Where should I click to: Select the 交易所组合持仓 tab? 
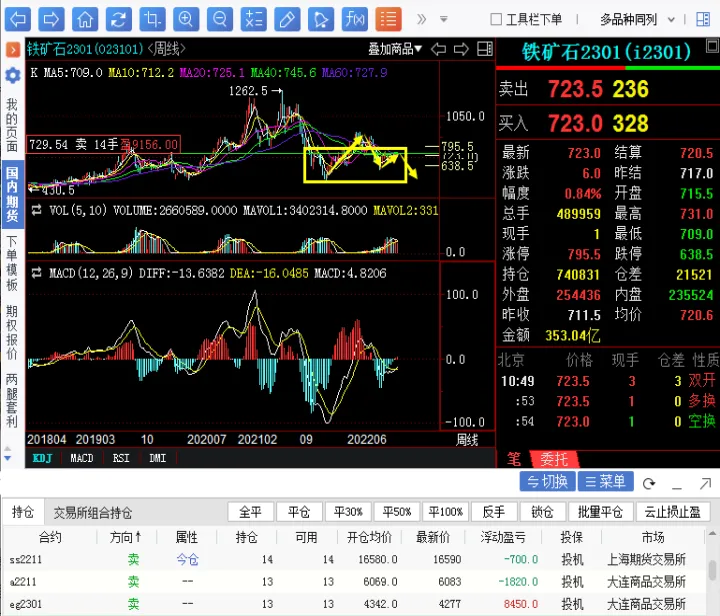(93, 512)
